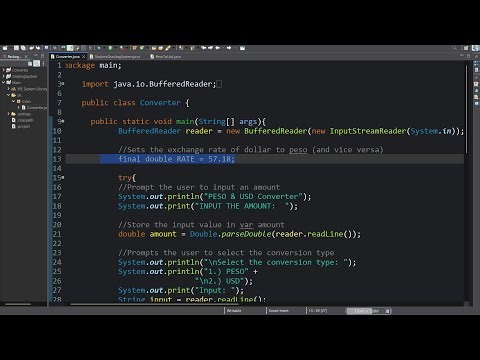Click the Open Type toolbar icon
480x360 pixels.
154,48
